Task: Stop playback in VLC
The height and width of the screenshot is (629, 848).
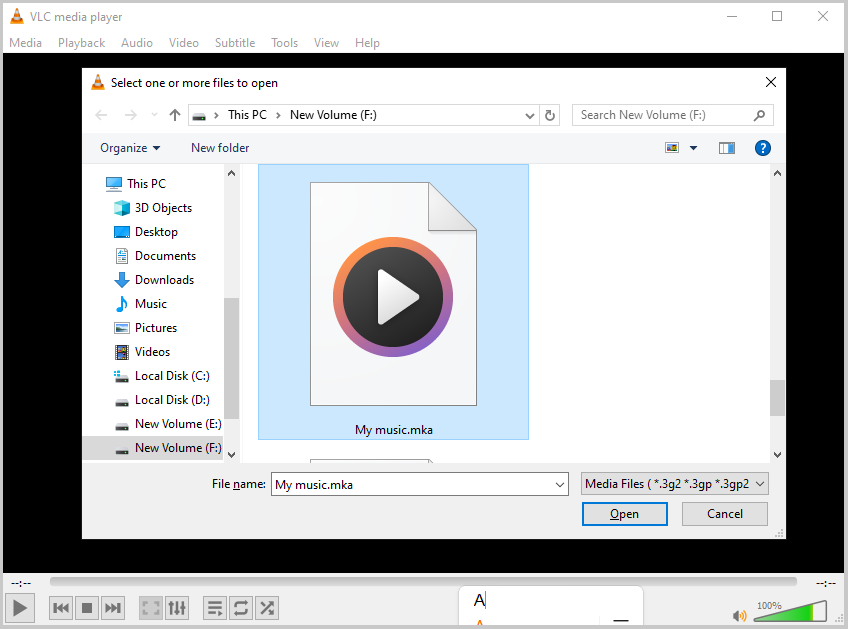Action: click(x=87, y=608)
